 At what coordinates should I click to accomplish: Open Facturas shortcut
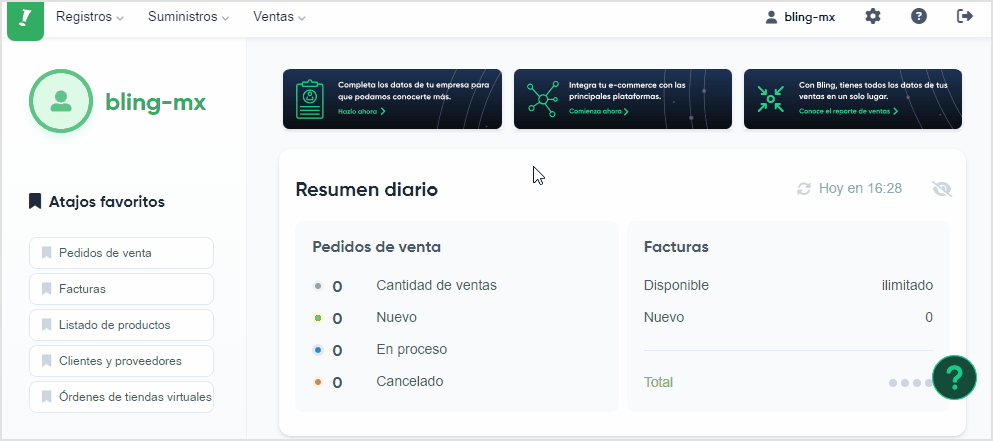[122, 289]
